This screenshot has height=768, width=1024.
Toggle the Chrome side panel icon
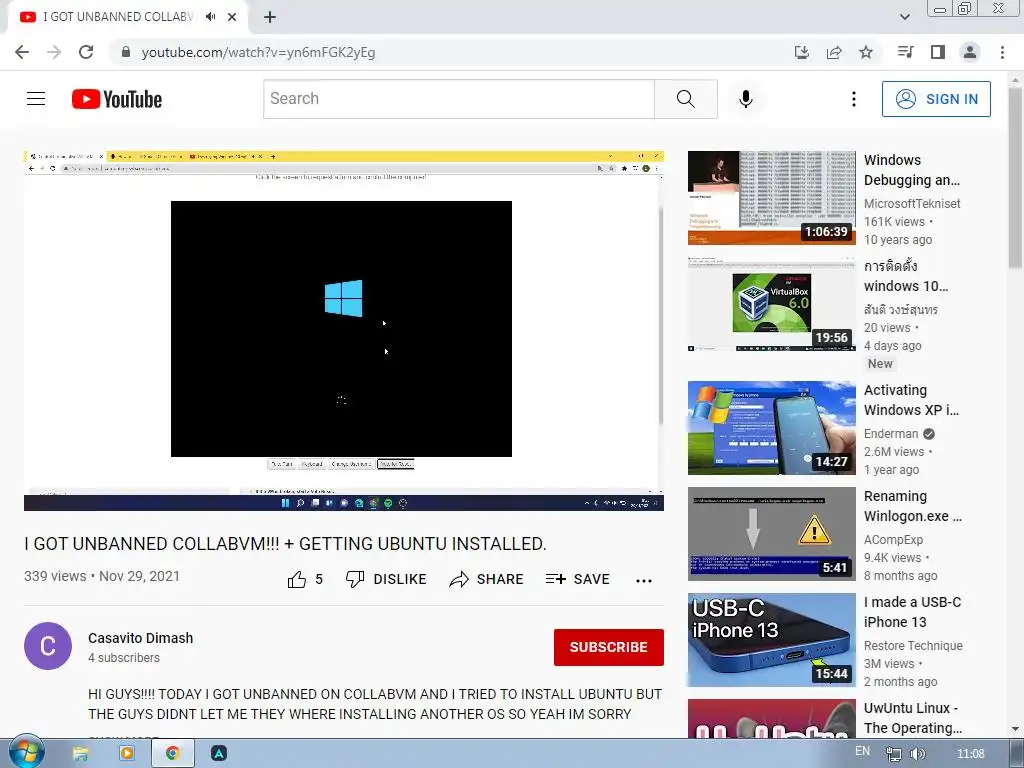click(x=938, y=52)
